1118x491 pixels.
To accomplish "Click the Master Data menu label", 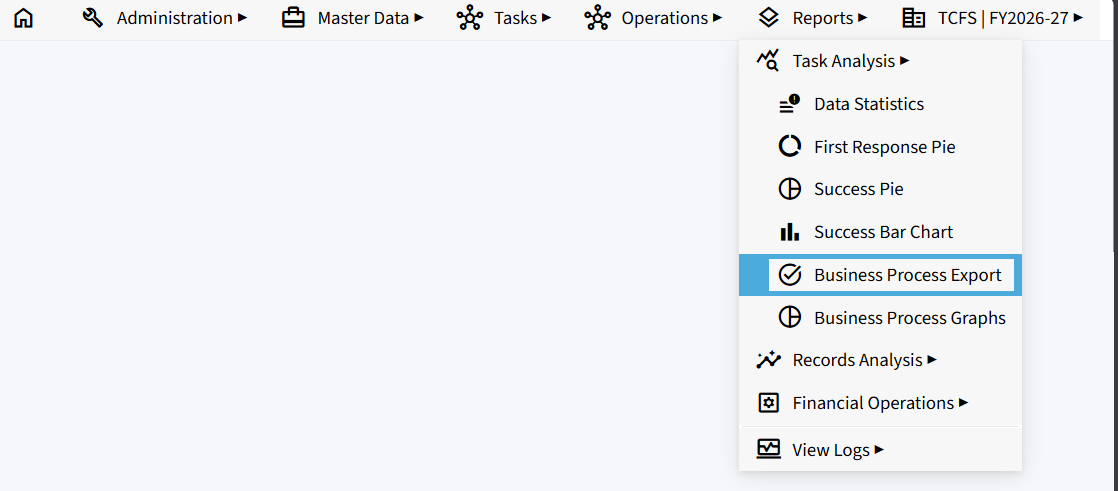I will (364, 18).
